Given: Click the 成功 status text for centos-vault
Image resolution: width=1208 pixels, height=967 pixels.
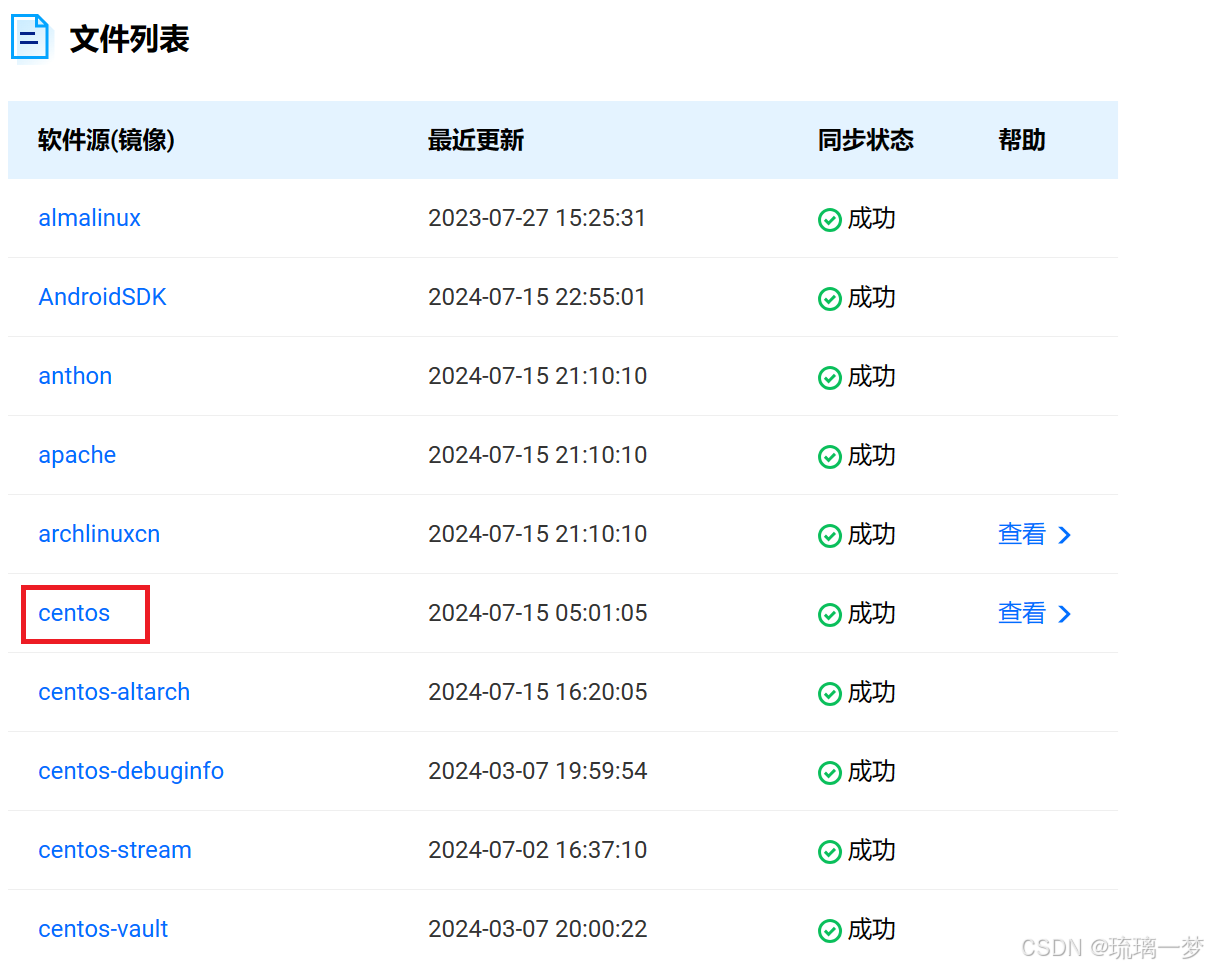Looking at the screenshot, I should pyautogui.click(x=872, y=930).
